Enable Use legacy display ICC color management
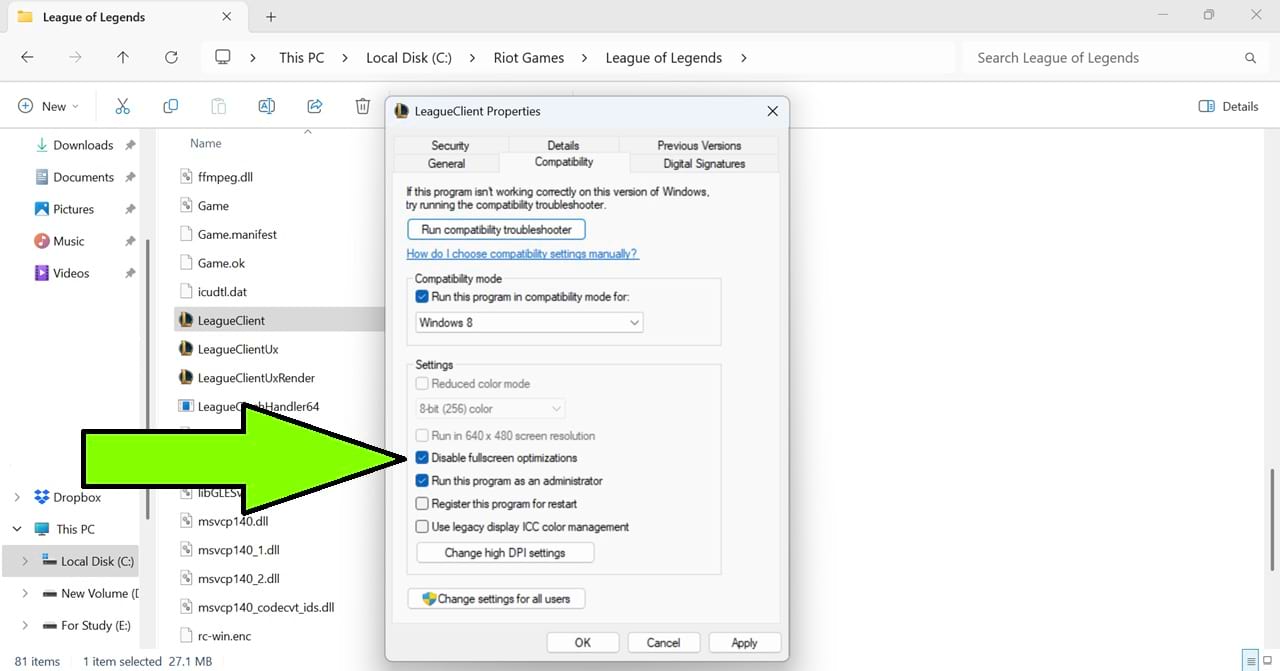The image size is (1280, 671). (x=422, y=527)
